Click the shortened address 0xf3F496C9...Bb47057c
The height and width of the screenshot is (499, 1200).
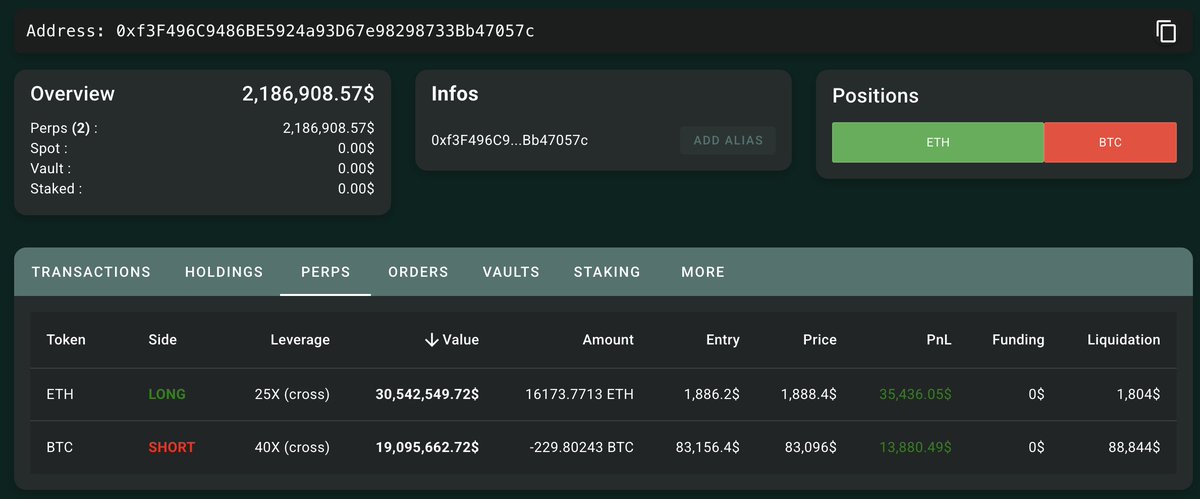510,140
